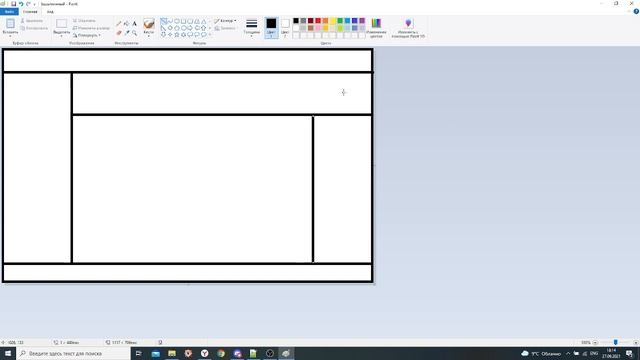The width and height of the screenshot is (640, 360).
Task: Choose the Right arrow shape
Action: pos(190,28)
